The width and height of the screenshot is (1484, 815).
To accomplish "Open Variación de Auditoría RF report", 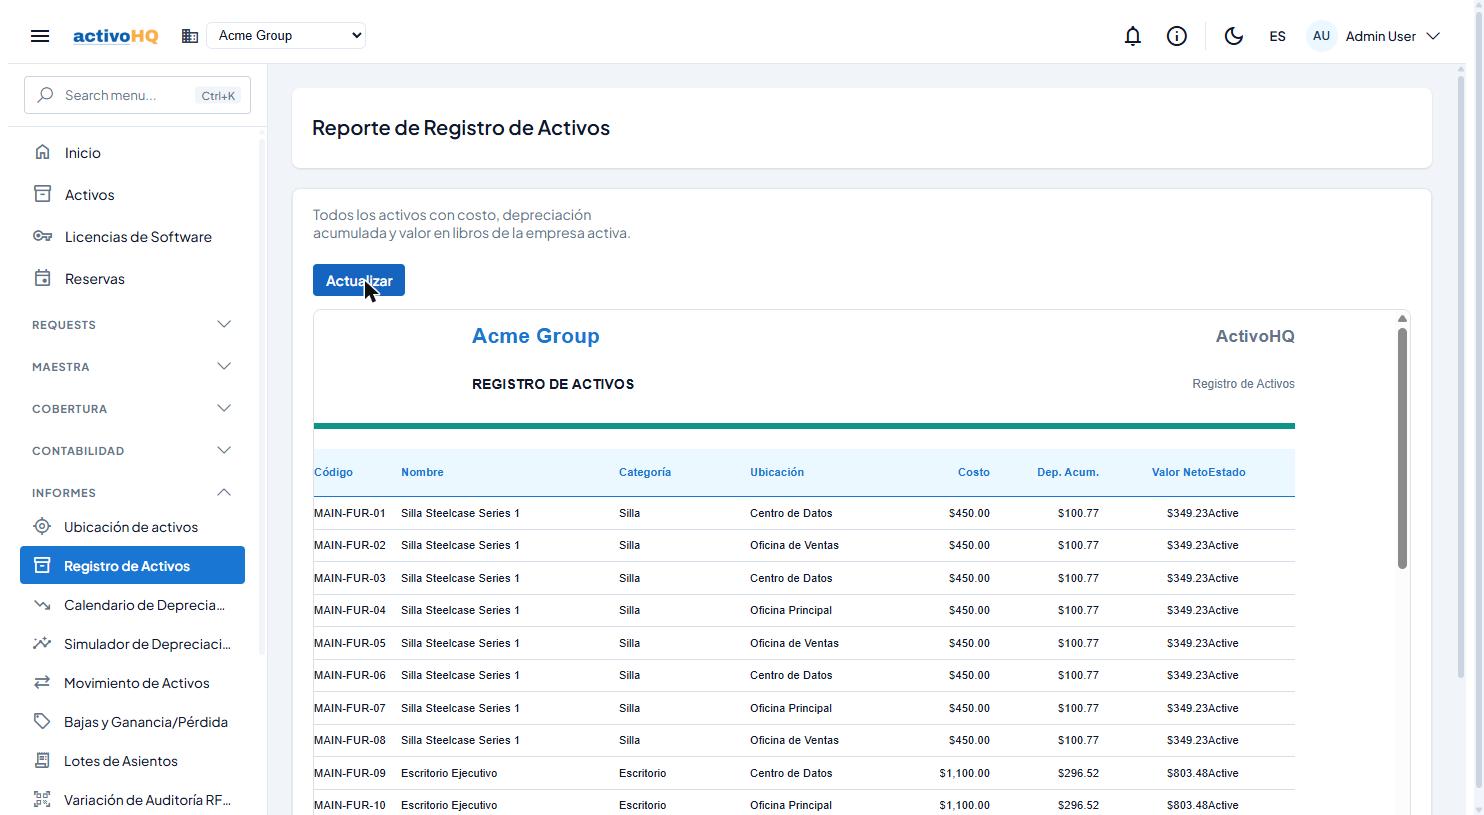I will (132, 800).
